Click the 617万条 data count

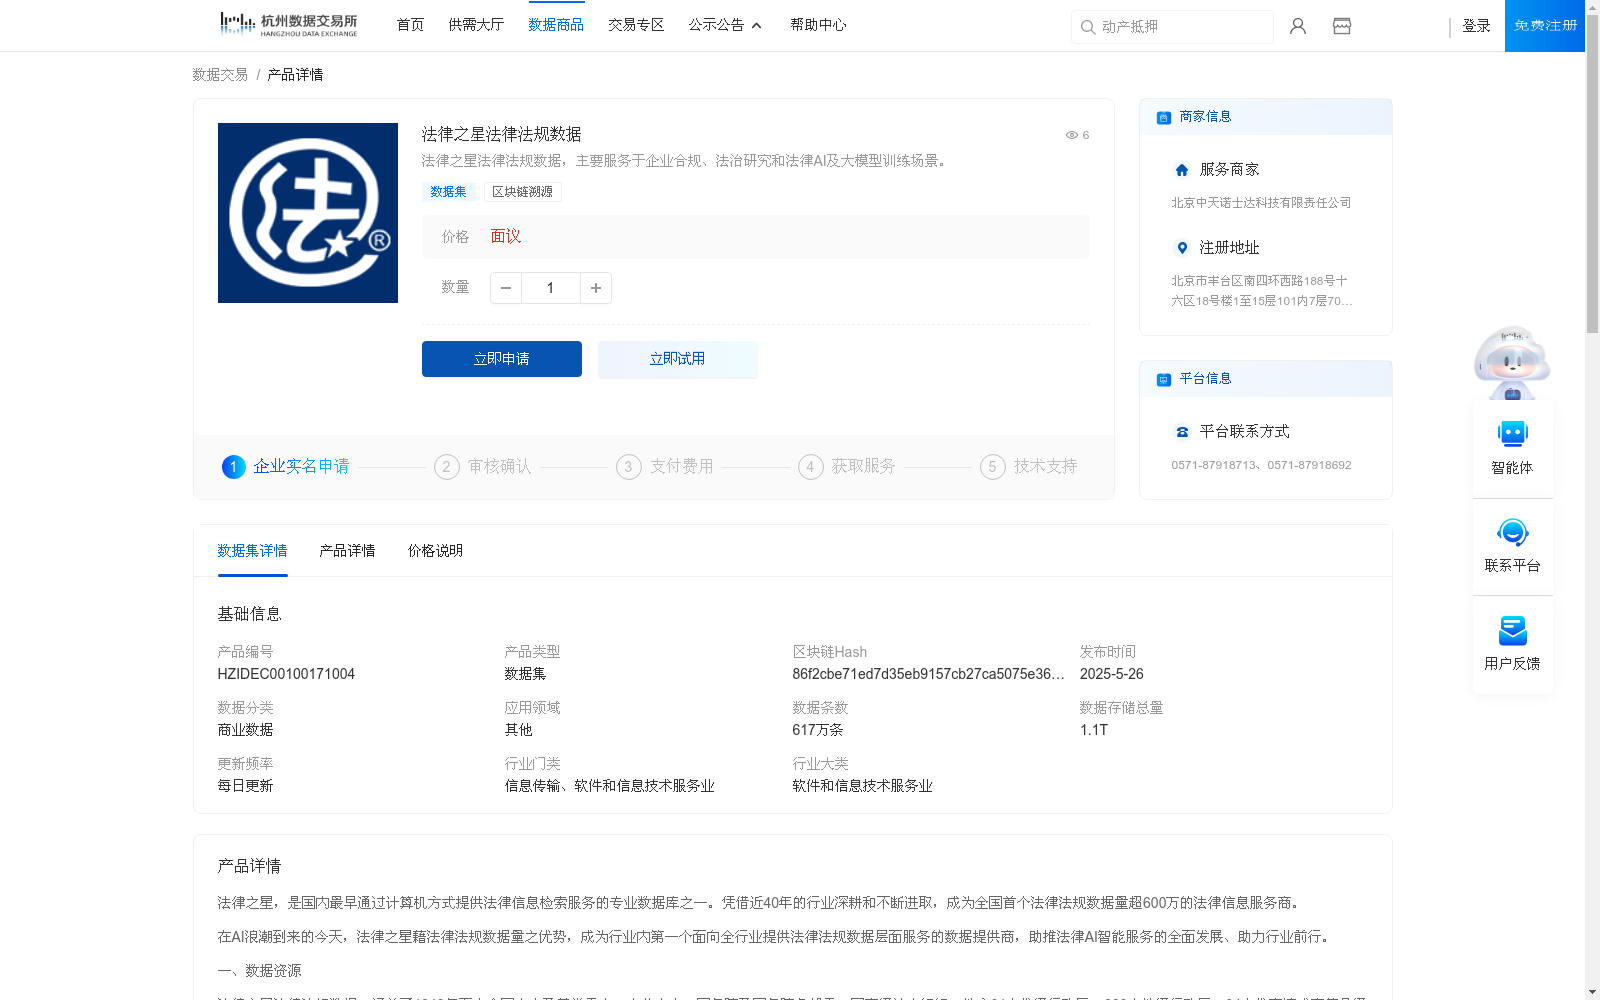[818, 730]
